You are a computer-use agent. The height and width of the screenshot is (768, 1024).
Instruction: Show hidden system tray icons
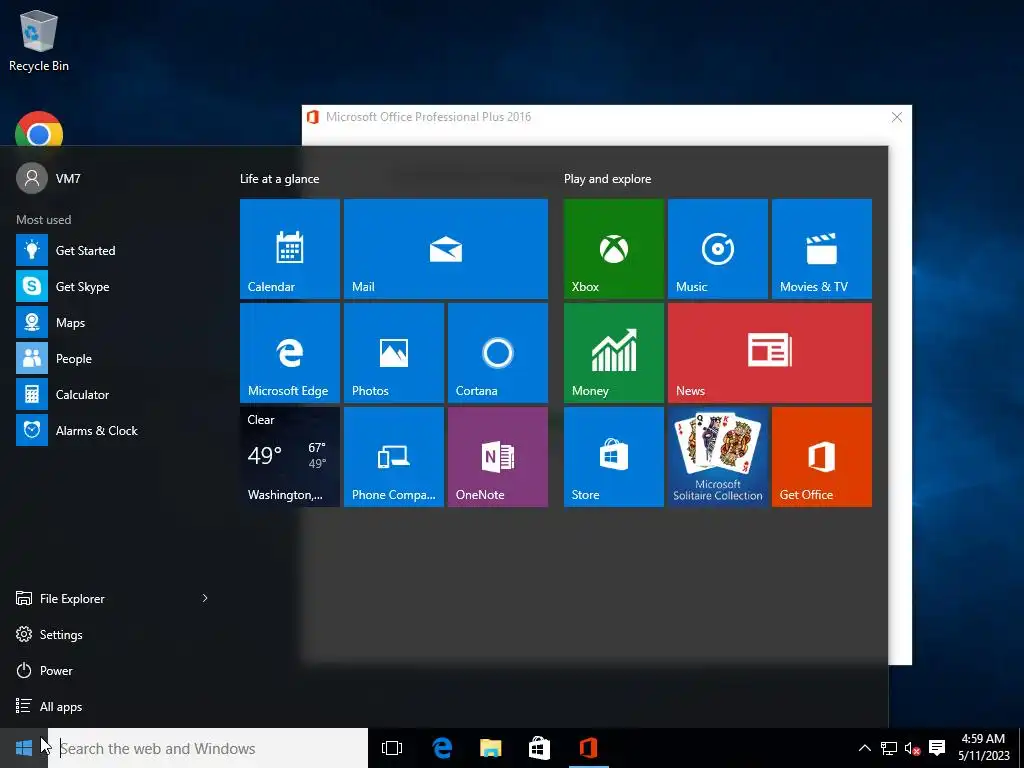click(864, 748)
